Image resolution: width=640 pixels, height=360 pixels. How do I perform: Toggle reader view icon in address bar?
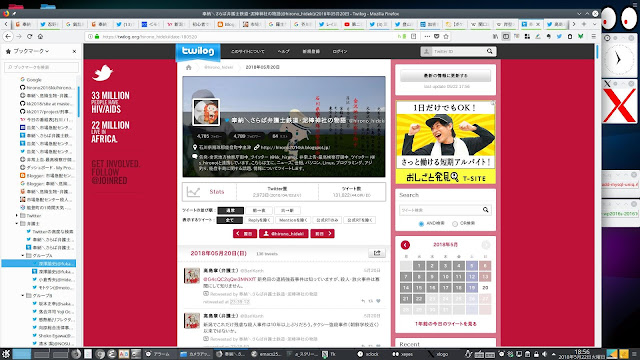pyautogui.click(x=413, y=36)
